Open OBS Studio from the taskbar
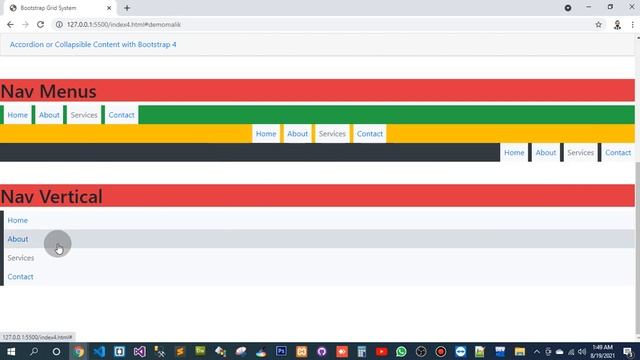The image size is (640, 360). click(421, 351)
